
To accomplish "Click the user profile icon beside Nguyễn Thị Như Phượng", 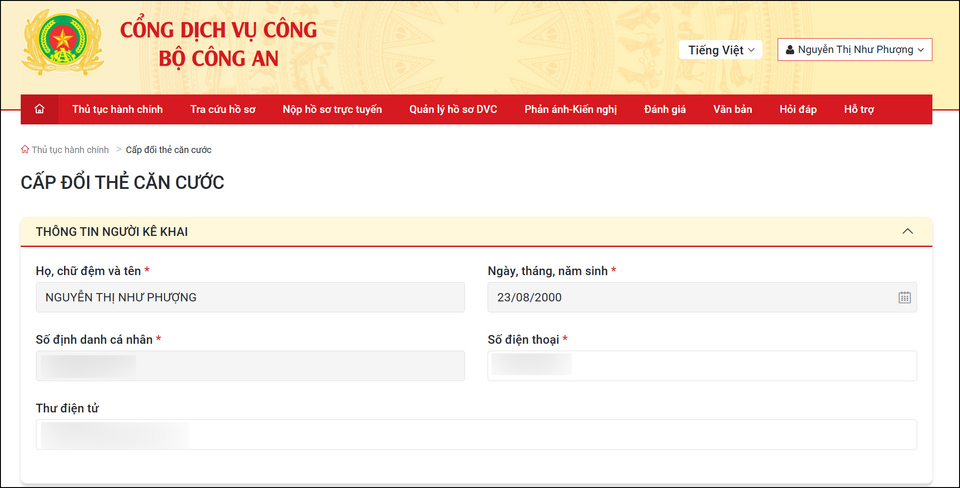I will pyautogui.click(x=790, y=50).
